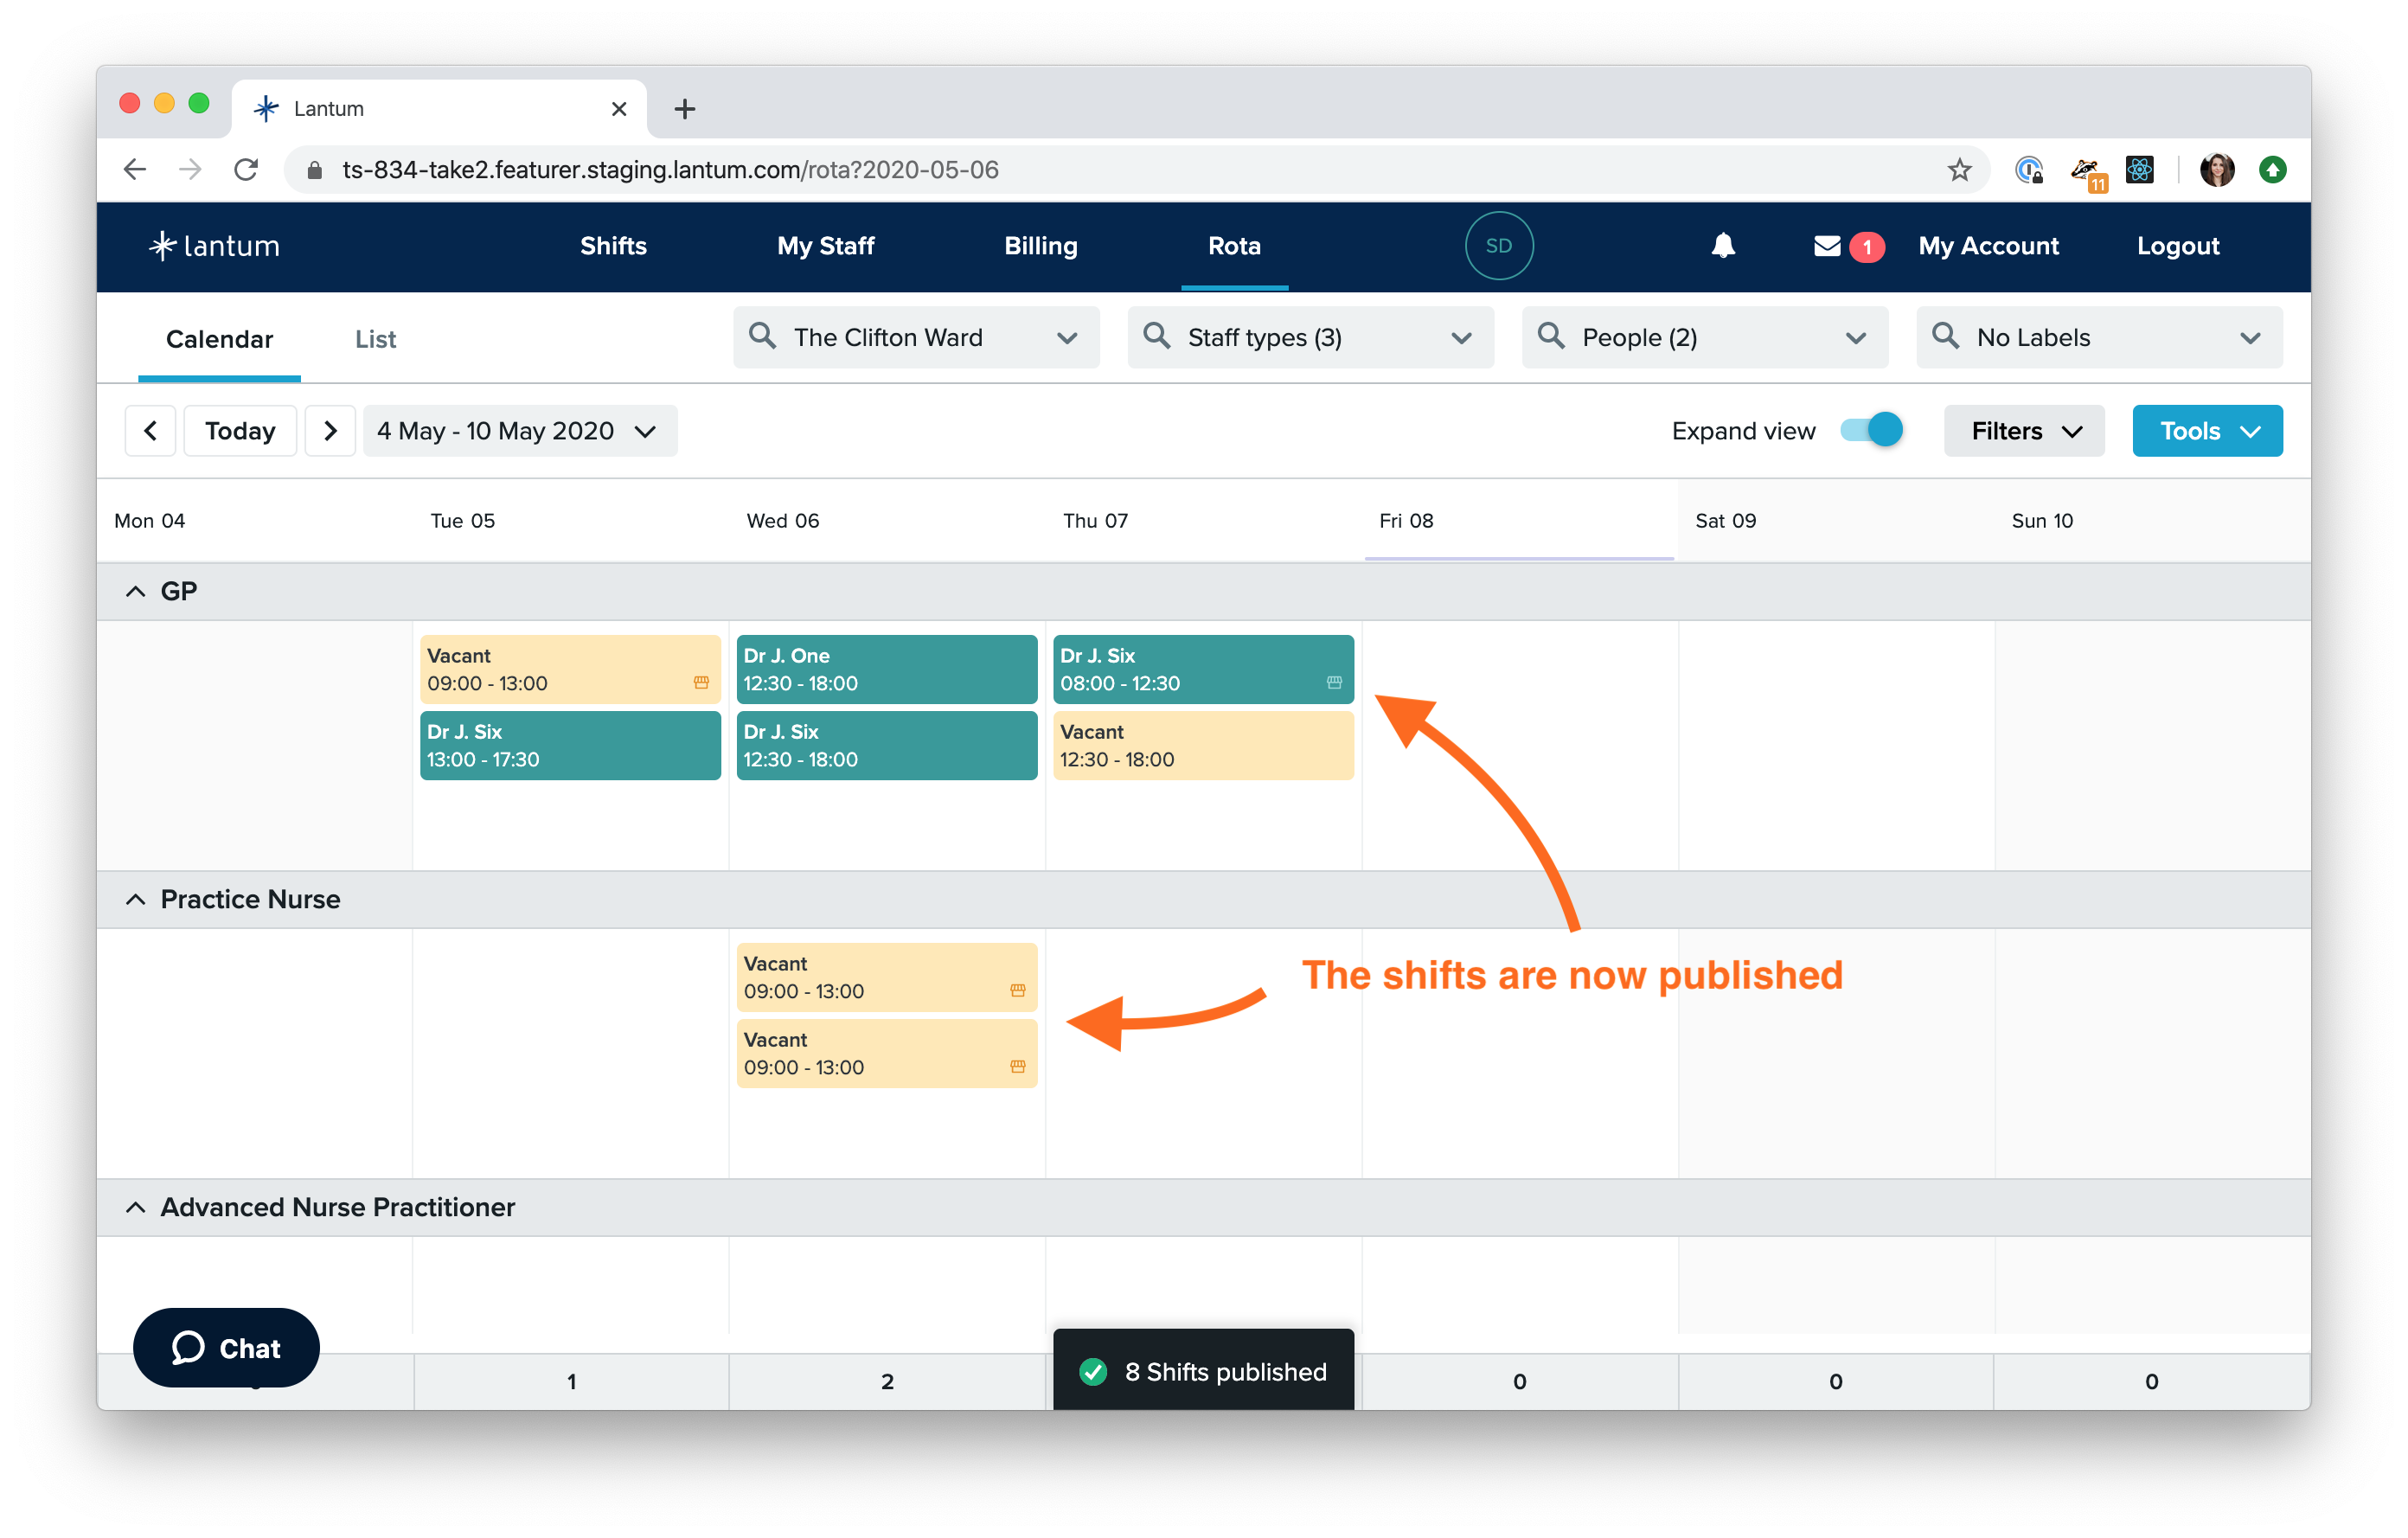This screenshot has height=1538, width=2408.
Task: Click the icon on Tuesday's Vacant 09:00 shift
Action: pyautogui.click(x=701, y=683)
